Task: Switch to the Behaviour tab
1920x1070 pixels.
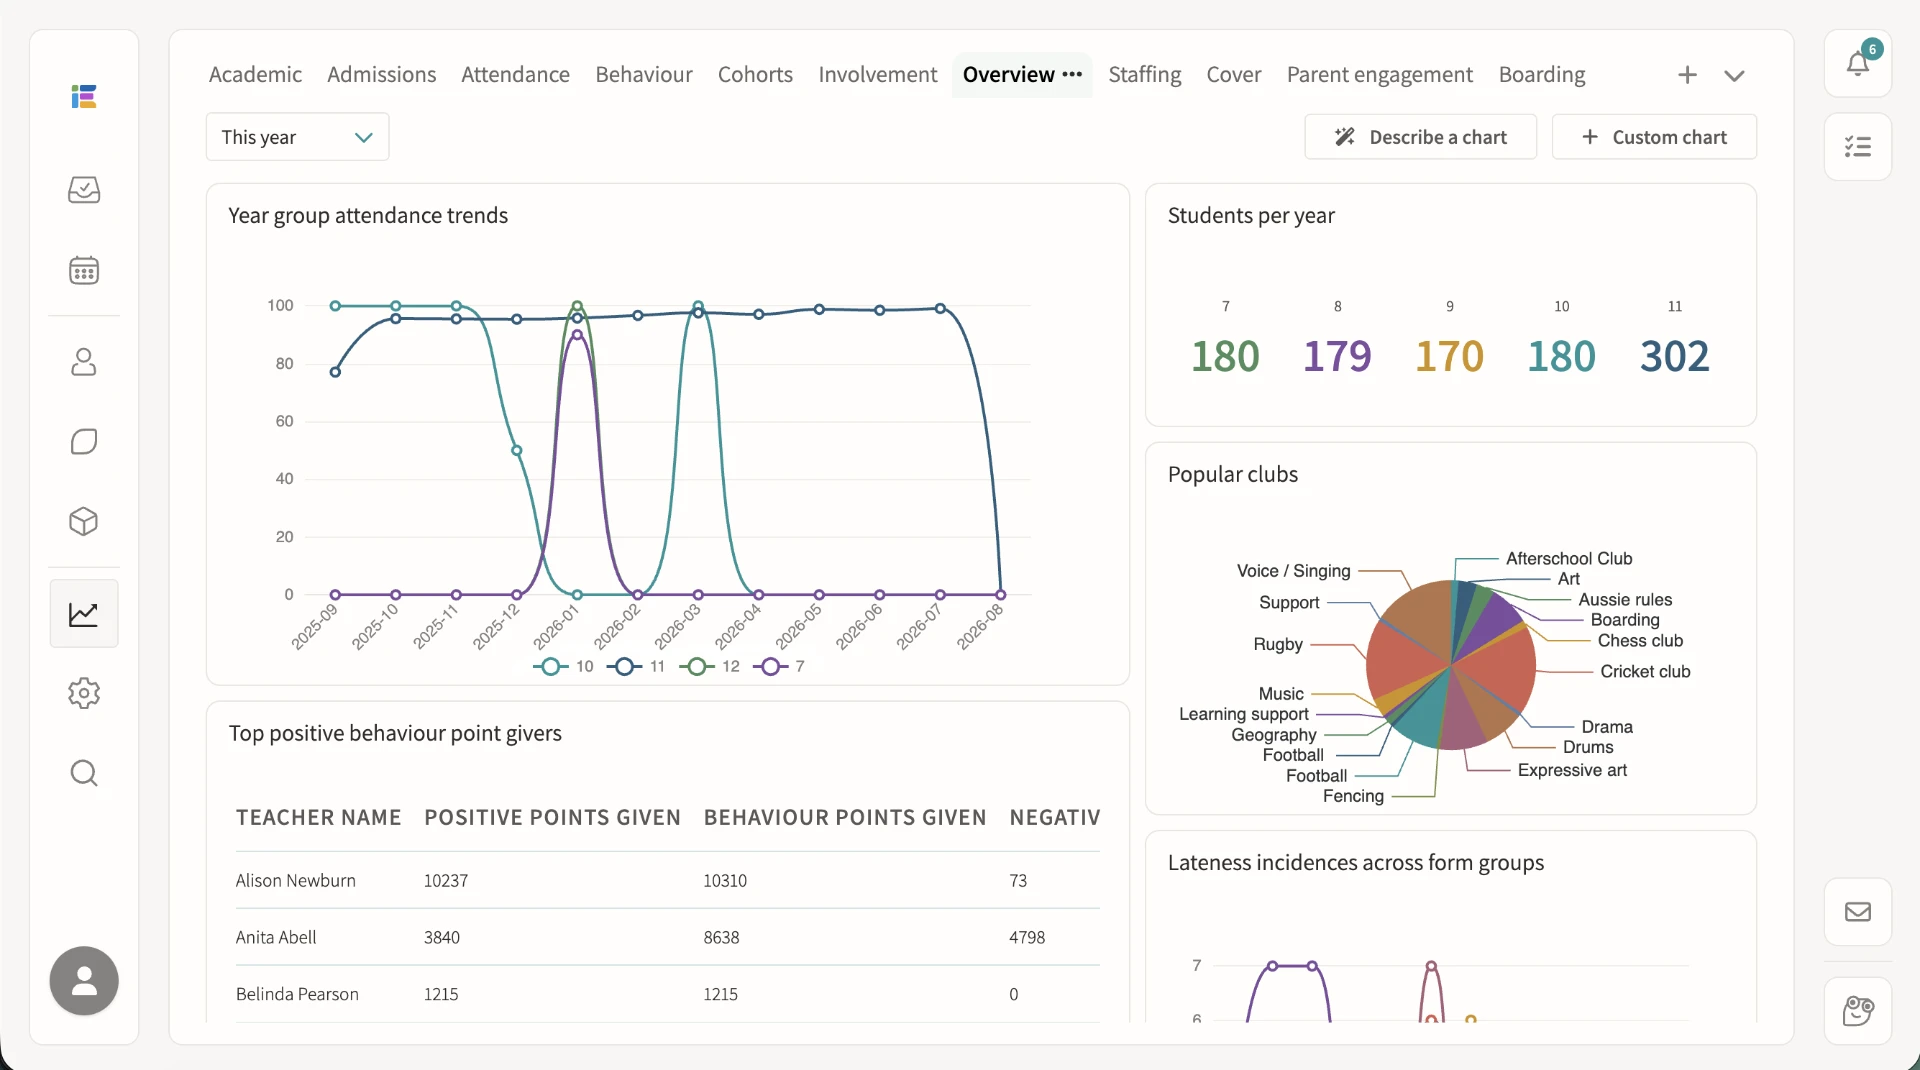Action: click(x=644, y=74)
